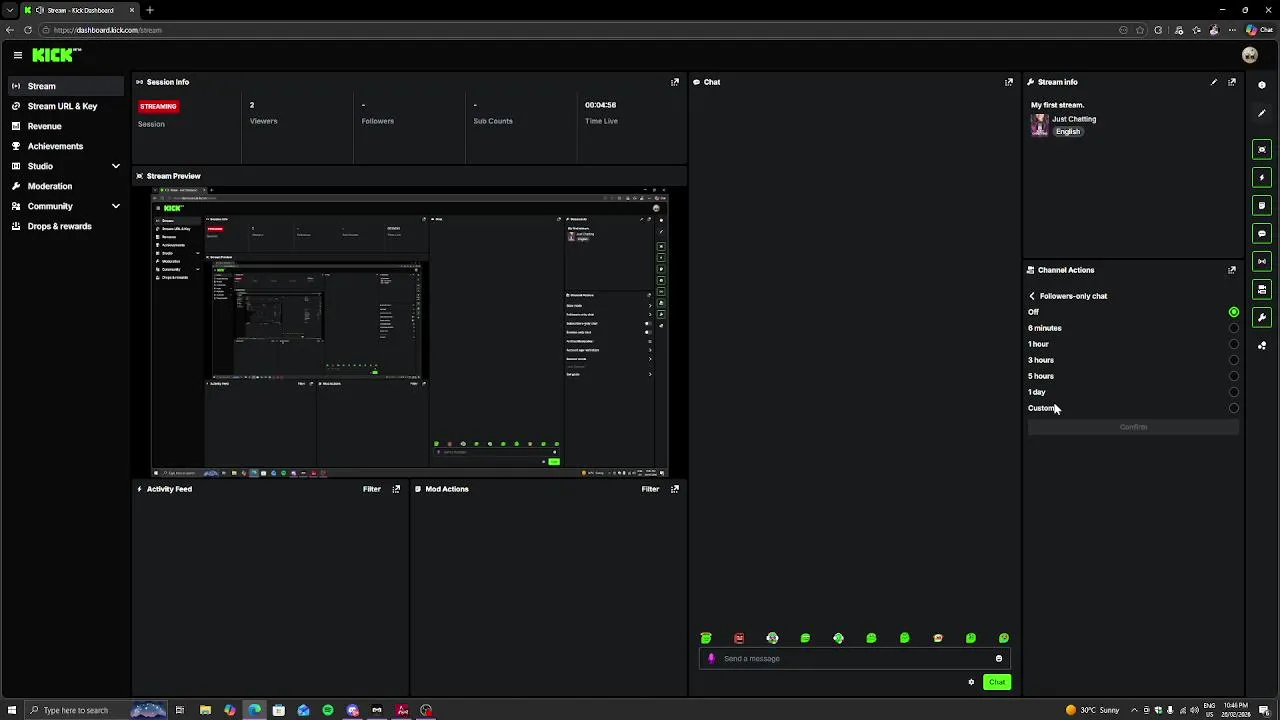Open Stream URL & Key page

(x=65, y=106)
